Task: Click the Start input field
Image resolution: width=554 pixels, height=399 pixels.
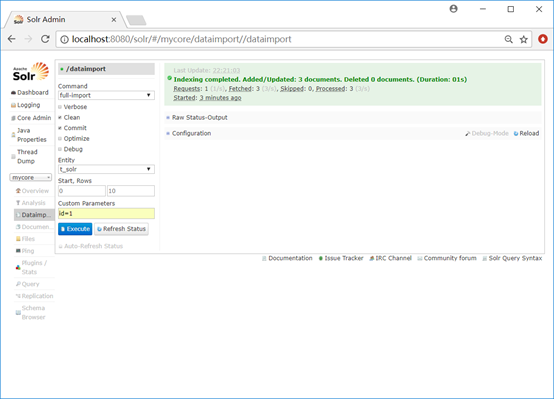Action: [82, 191]
